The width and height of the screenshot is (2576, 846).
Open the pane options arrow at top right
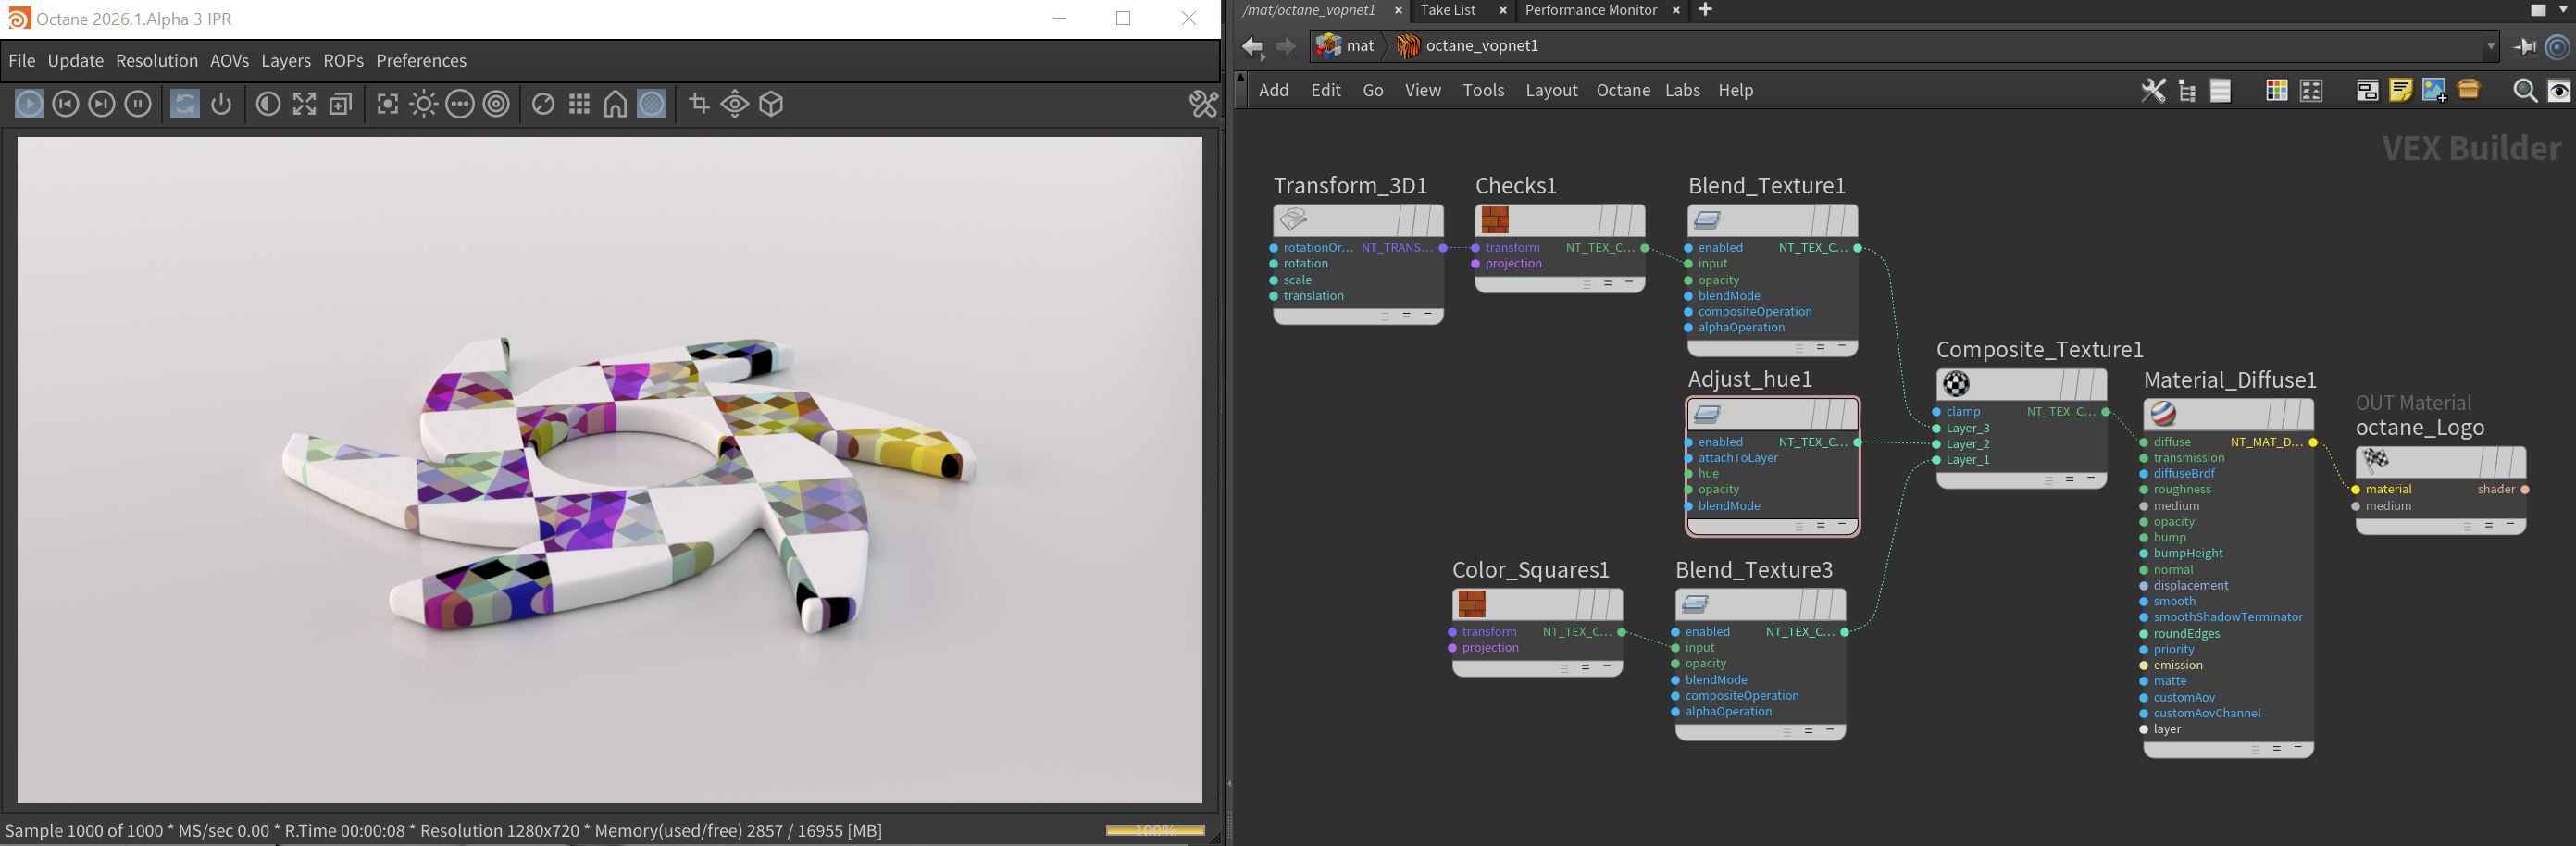[x=2562, y=10]
